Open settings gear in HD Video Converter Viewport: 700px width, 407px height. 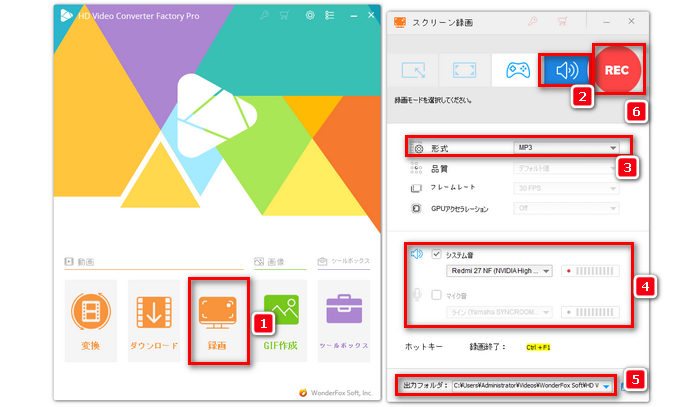pos(310,16)
